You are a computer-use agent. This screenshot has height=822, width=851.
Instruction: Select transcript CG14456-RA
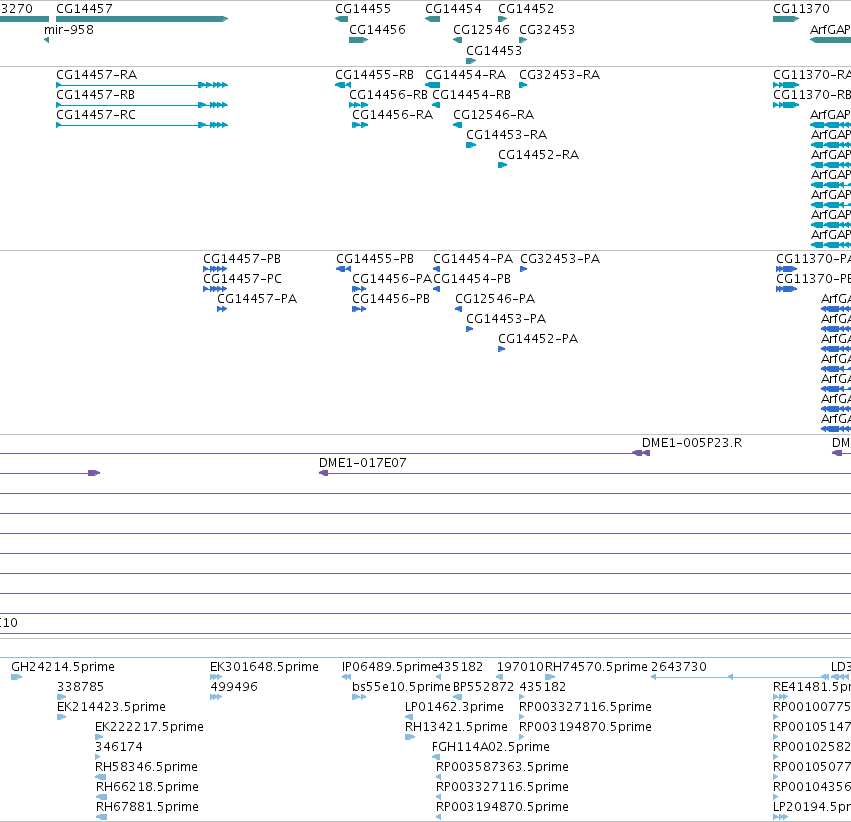coord(392,114)
